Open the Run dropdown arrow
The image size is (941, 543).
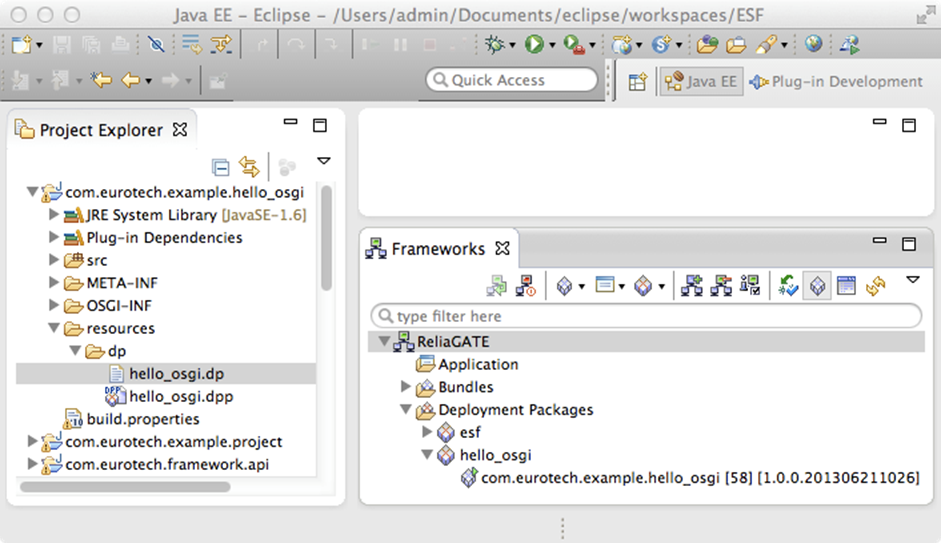pos(552,45)
